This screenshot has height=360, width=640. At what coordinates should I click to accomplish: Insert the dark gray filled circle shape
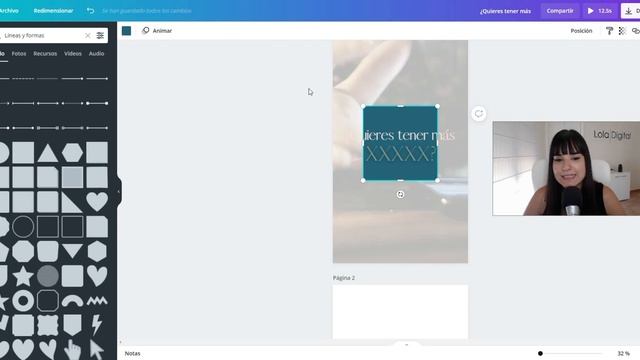(48, 276)
